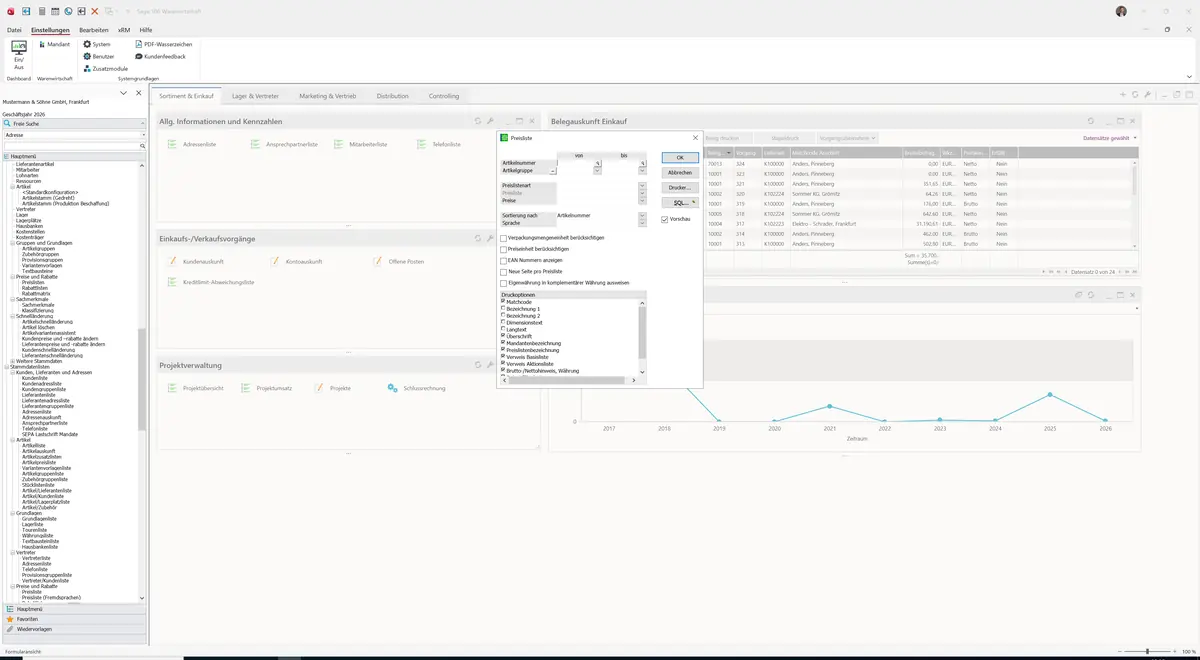The image size is (1200, 660).
Task: Open Ansprechpartnerliste dashboard shortcut
Action: 285,144
